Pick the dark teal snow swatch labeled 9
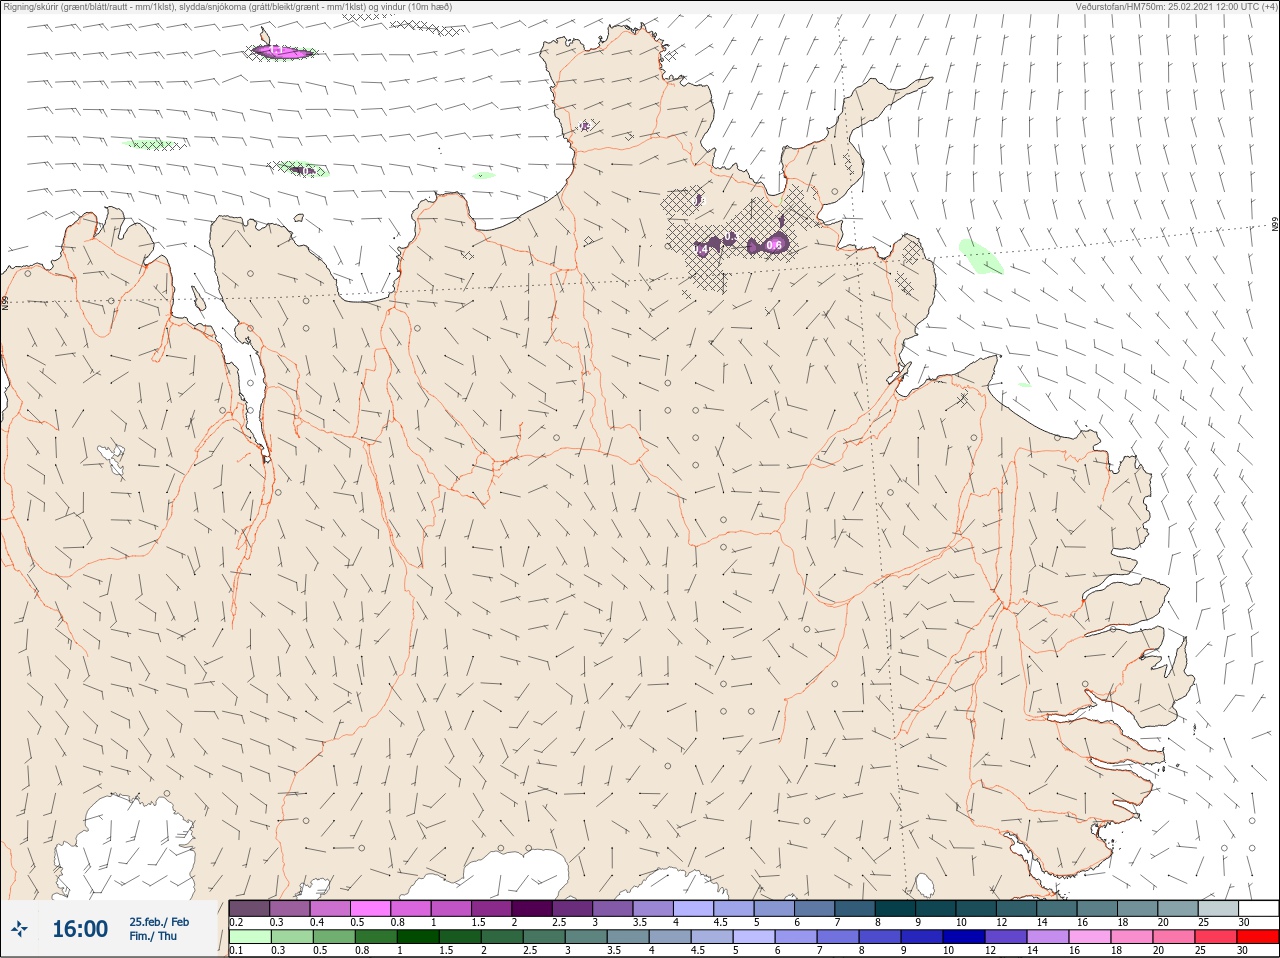The image size is (1280, 958). pos(935,908)
